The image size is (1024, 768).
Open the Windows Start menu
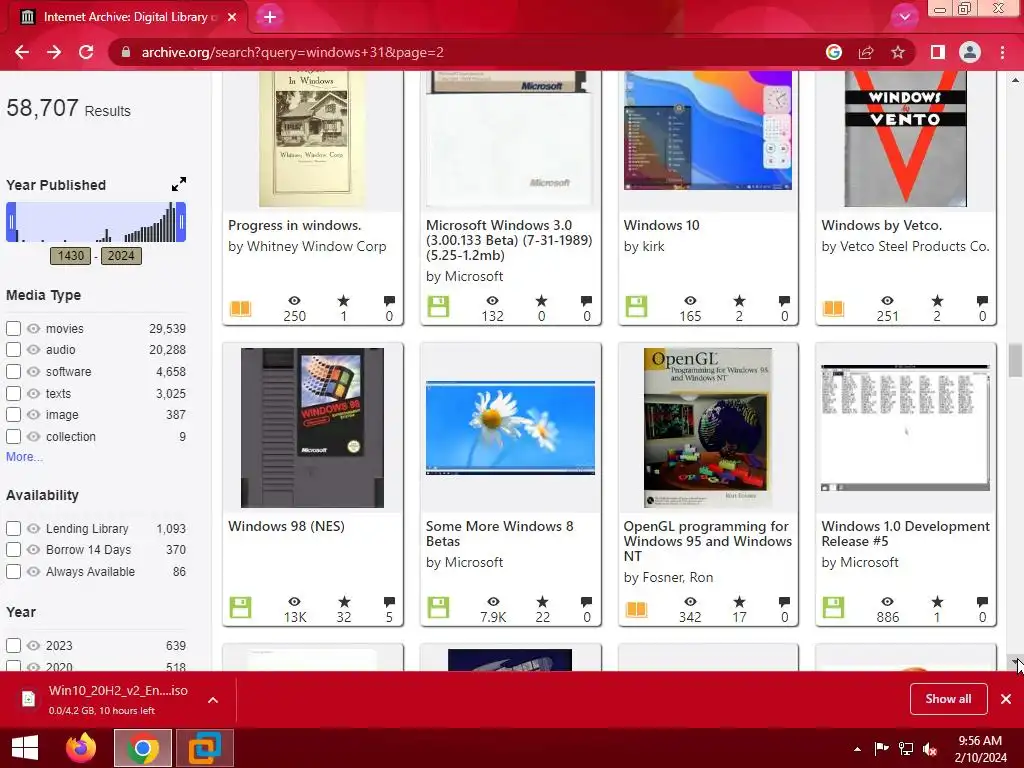25,748
